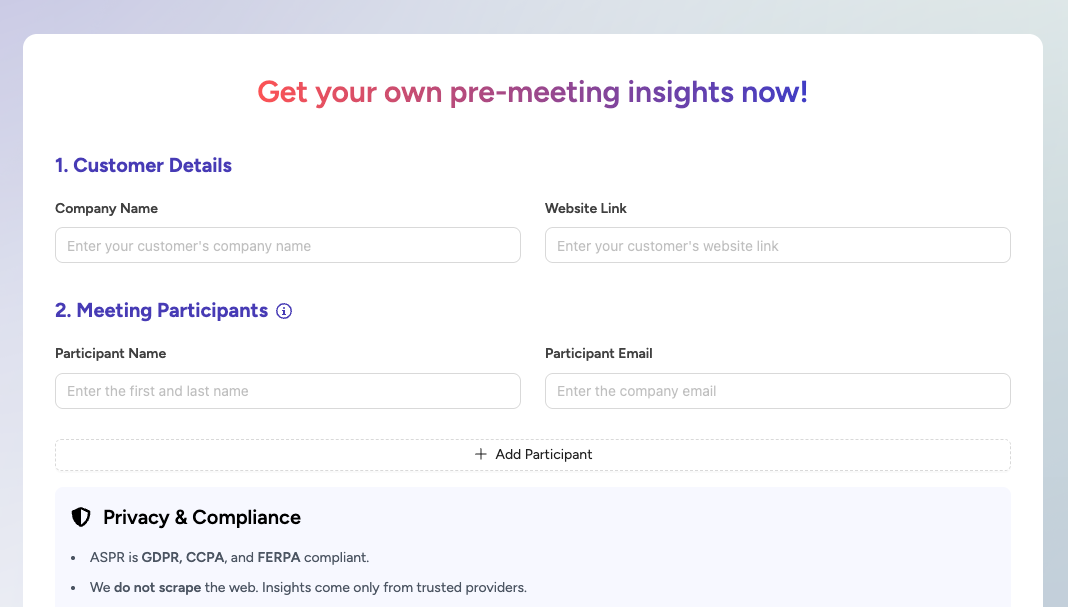Screen dimensions: 1068x607
Task: Click the bold 'FERPA' compliance word
Action: (x=279, y=558)
